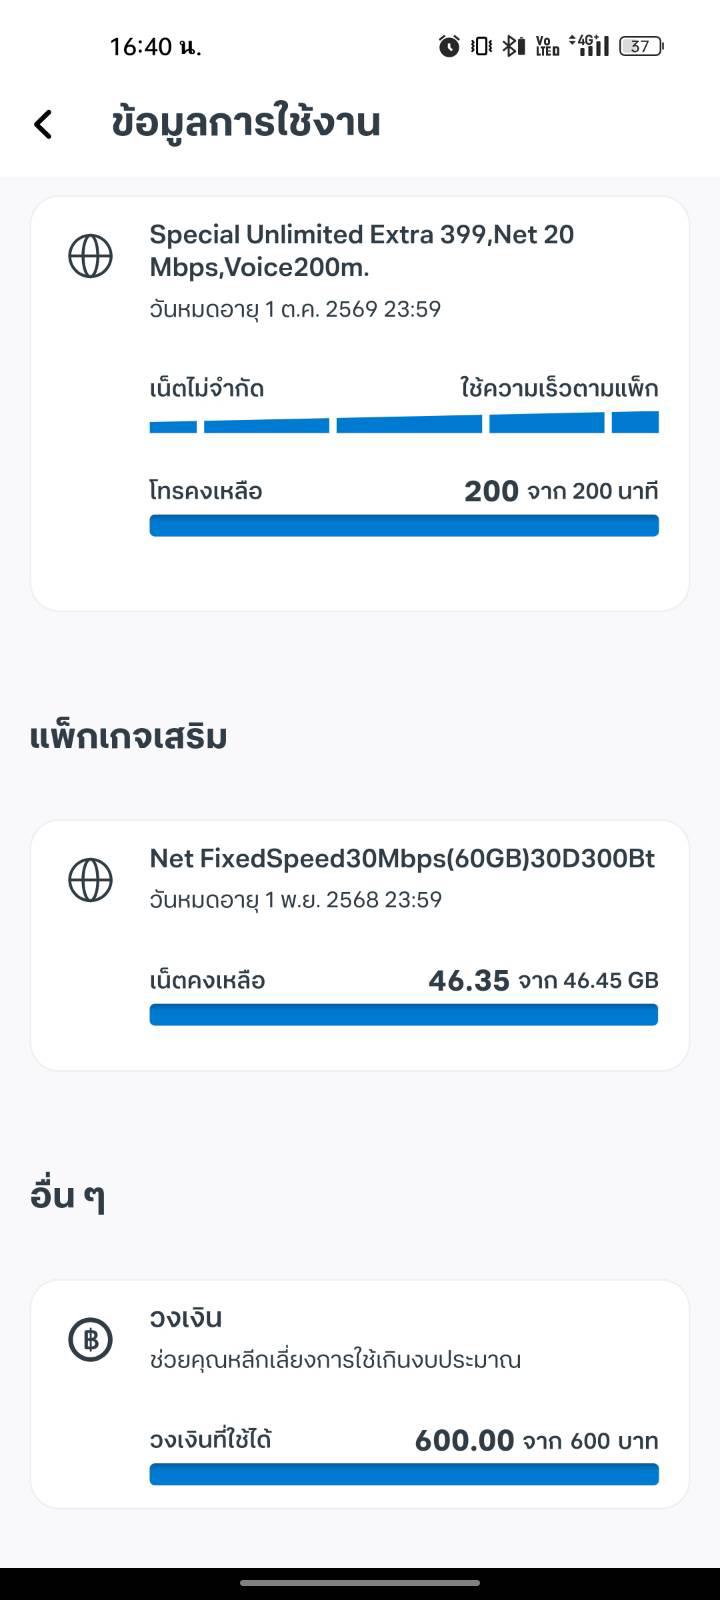Tap the วงเงินที่ใช้ได้ 600 baht progress bar

404,1474
